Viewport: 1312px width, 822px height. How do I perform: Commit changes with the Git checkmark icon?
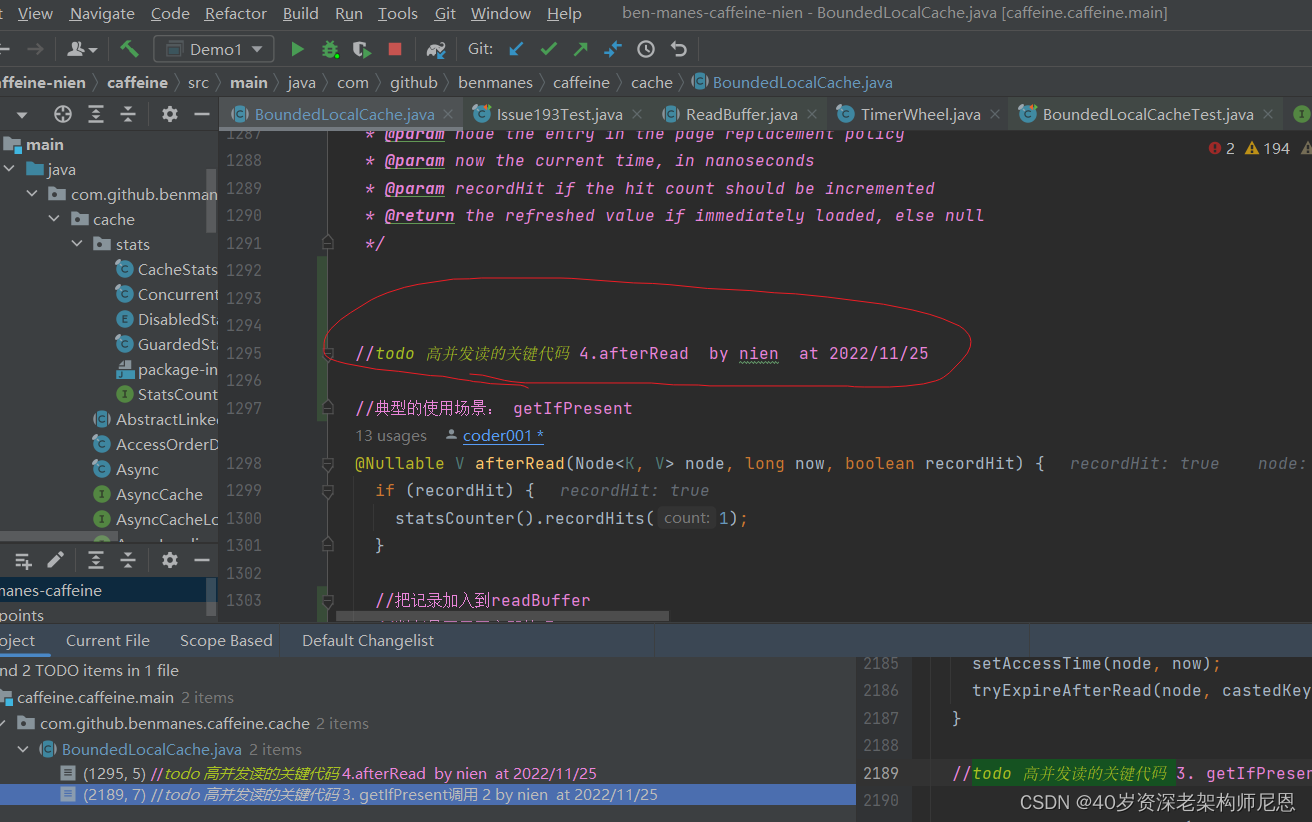pos(548,49)
